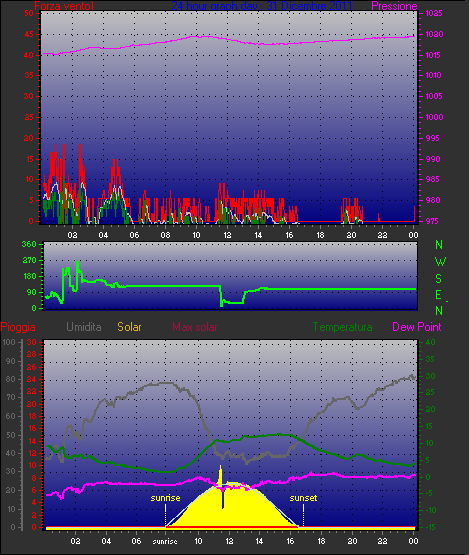Click the '985' pressure axis value

tap(432, 179)
